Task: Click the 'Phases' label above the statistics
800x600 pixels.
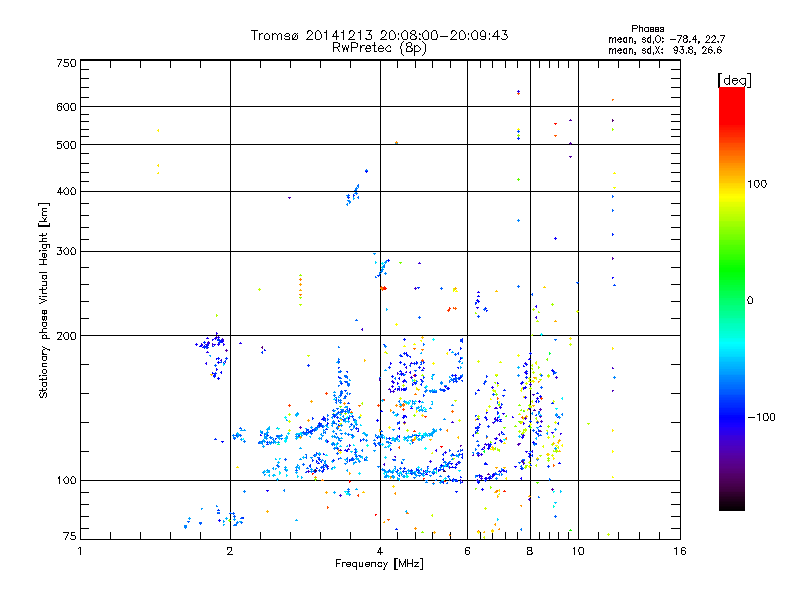Action: click(x=647, y=29)
